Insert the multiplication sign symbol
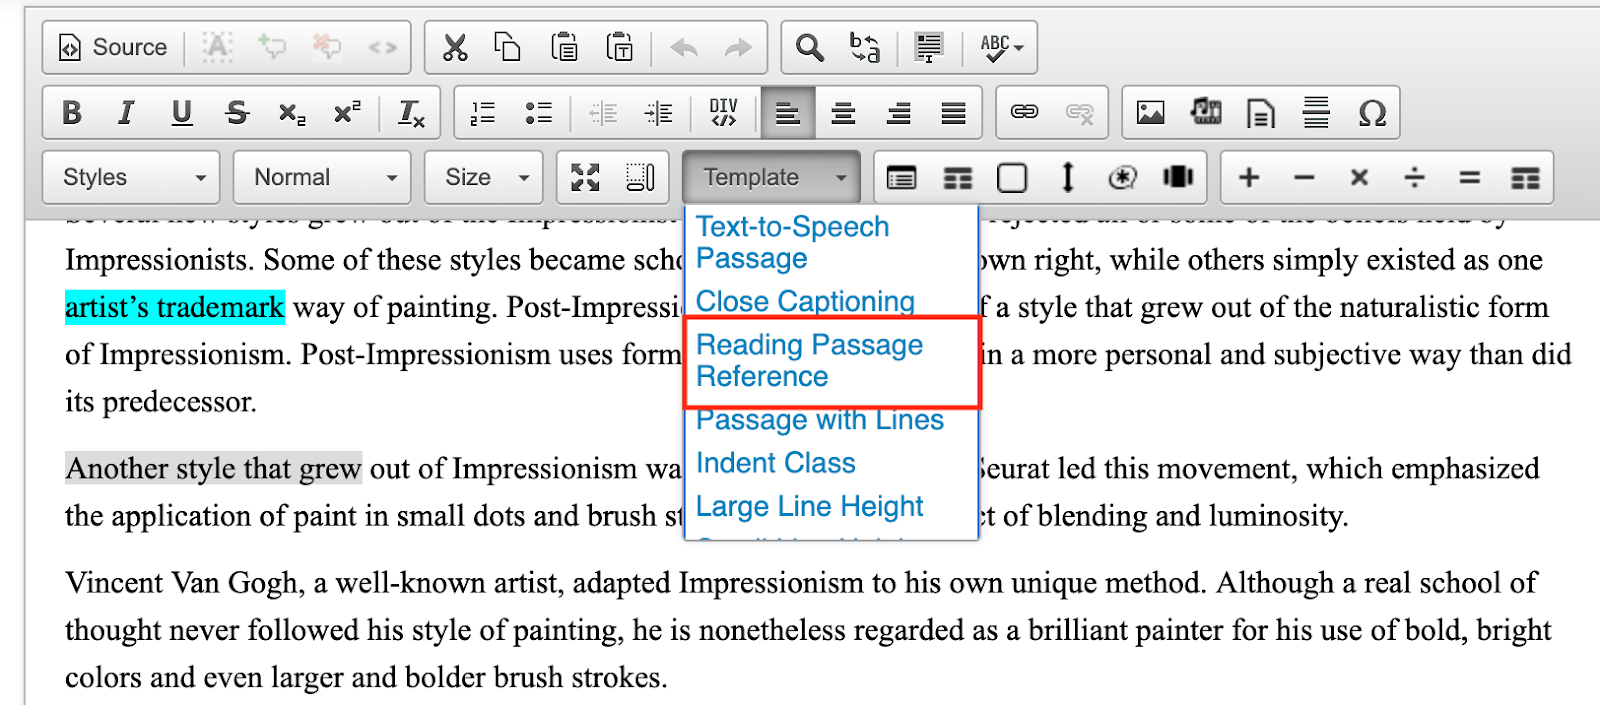Screen dimensions: 1600x705 point(1359,177)
